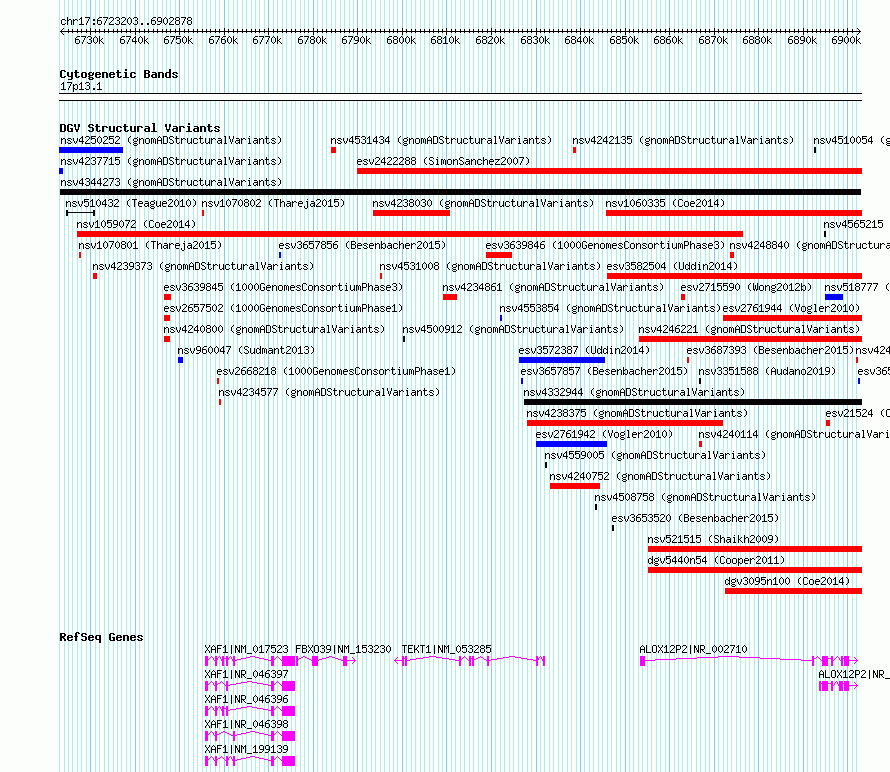This screenshot has height=772, width=890.
Task: Select esv3639846 1000GenomesConsortiumPhase3 label
Action: [x=605, y=245]
